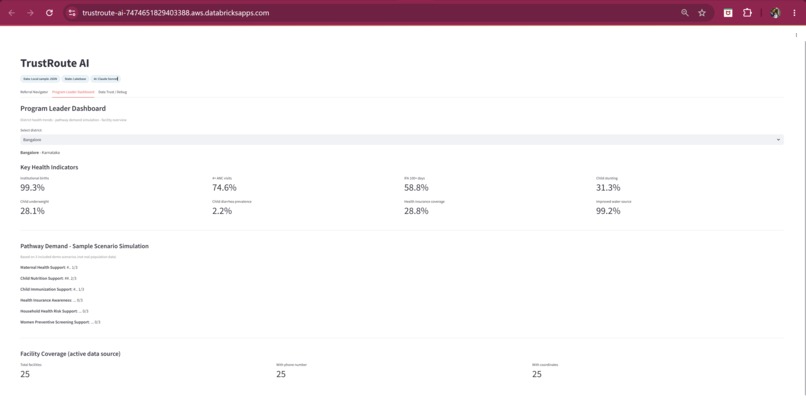Click the Total facilities value 25

[25, 374]
